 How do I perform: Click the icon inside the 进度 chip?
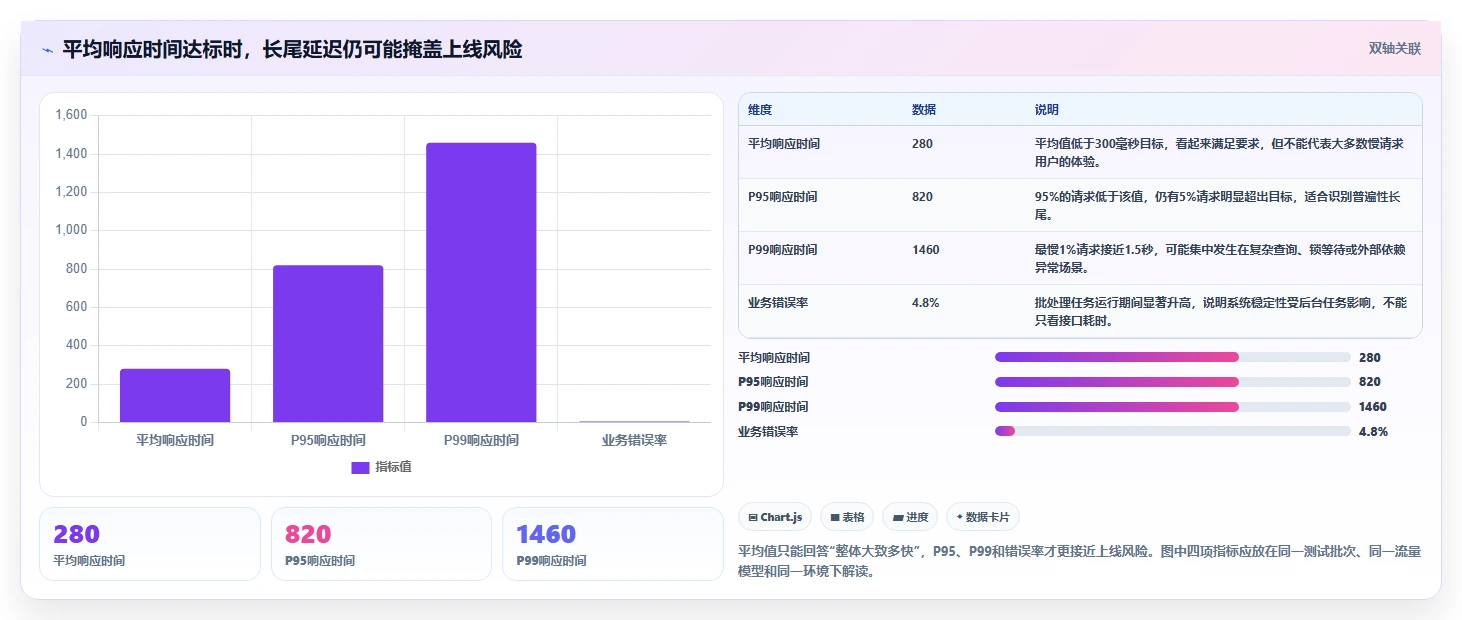898,517
